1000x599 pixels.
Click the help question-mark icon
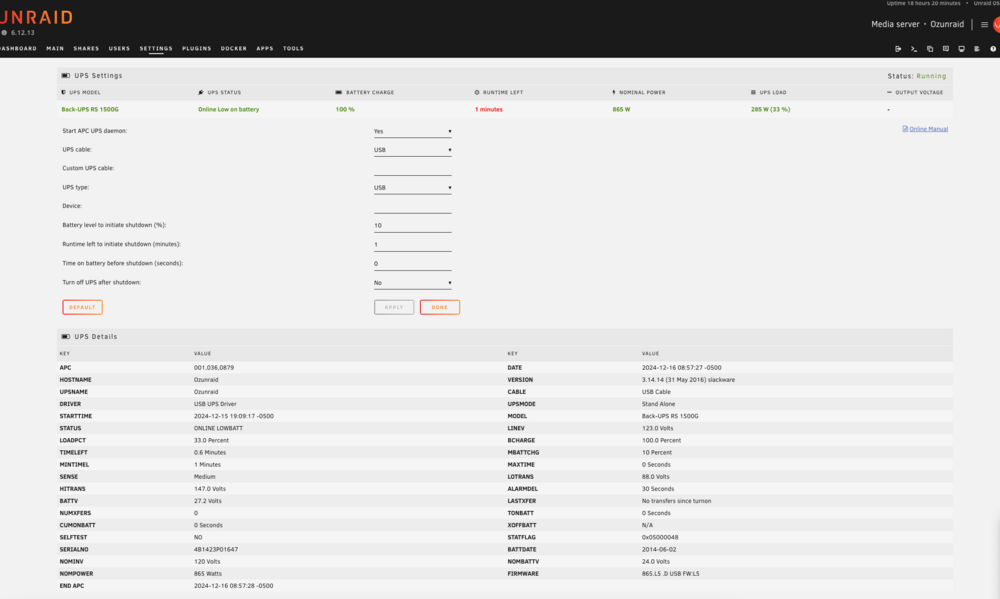pyautogui.click(x=993, y=48)
